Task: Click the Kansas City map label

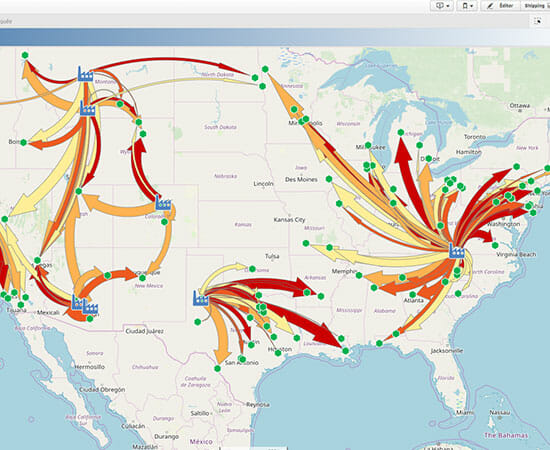Action: [289, 220]
